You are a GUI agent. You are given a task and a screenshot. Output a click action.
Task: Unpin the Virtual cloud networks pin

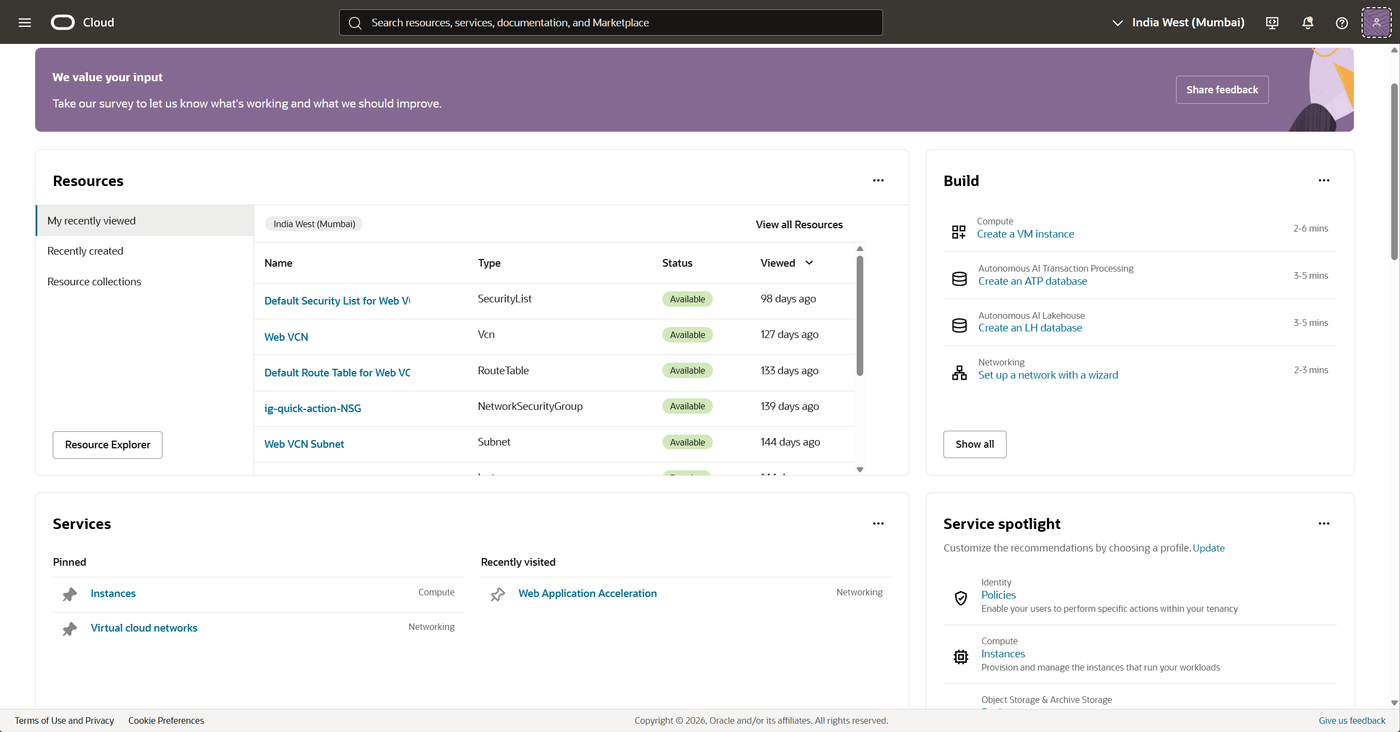click(x=70, y=629)
